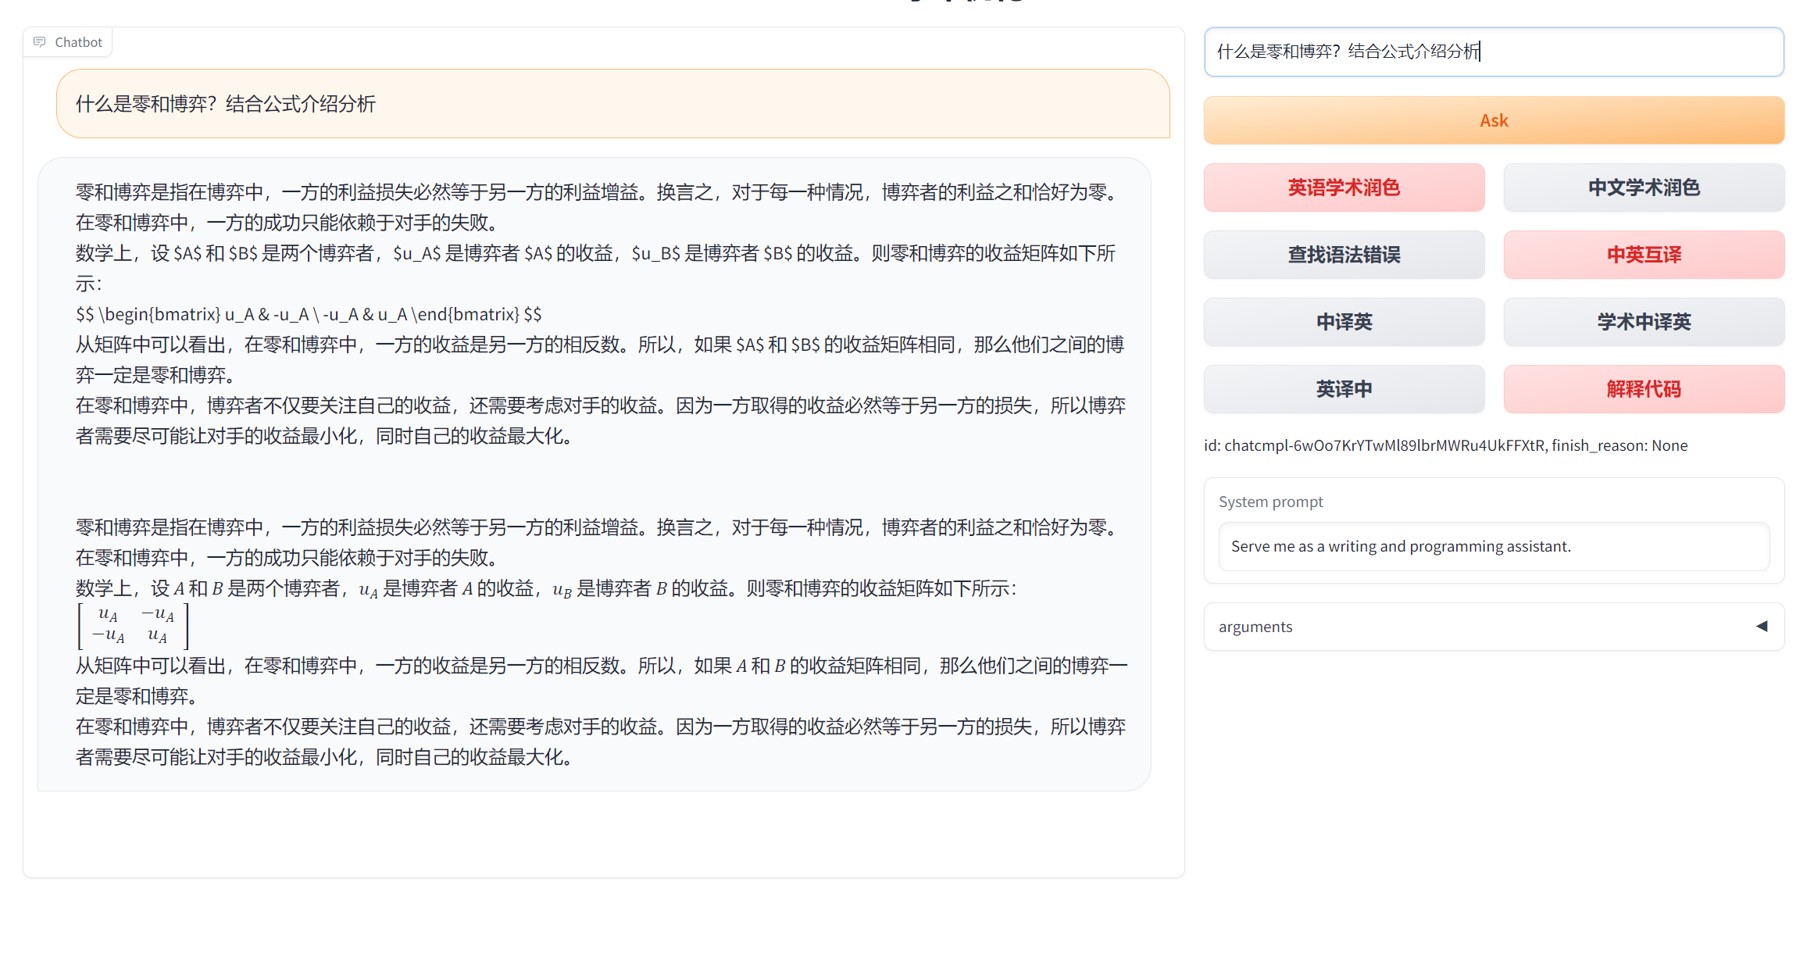Expand the arguments section arrow

coord(1761,626)
